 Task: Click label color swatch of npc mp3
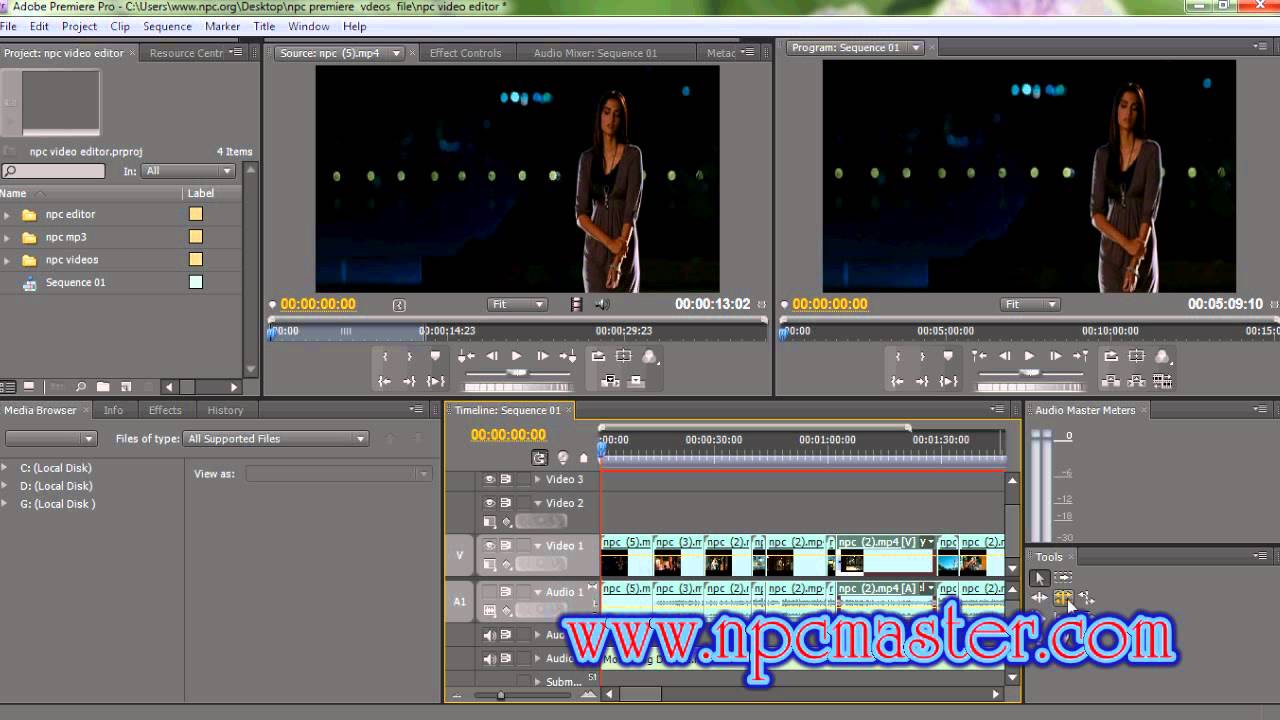196,237
